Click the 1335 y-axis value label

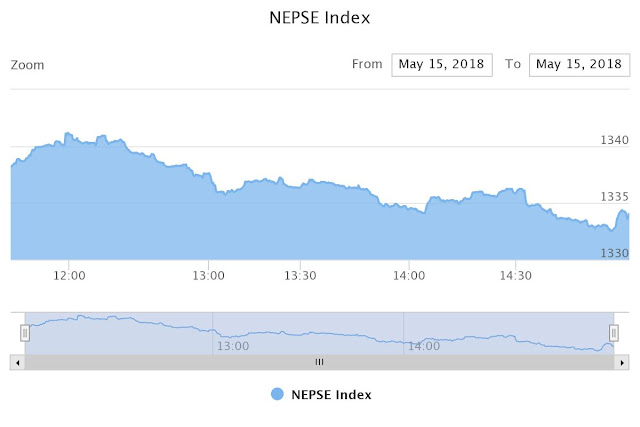(x=614, y=197)
